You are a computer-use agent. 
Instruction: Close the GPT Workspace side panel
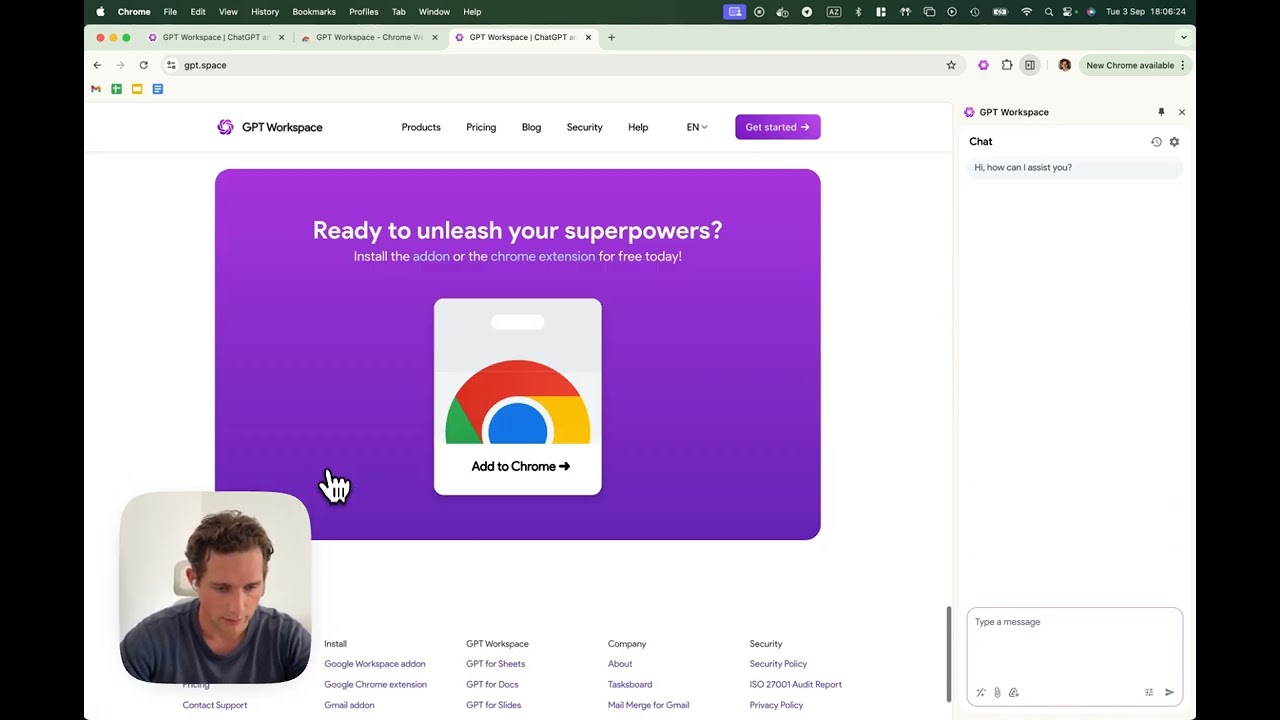tap(1182, 112)
